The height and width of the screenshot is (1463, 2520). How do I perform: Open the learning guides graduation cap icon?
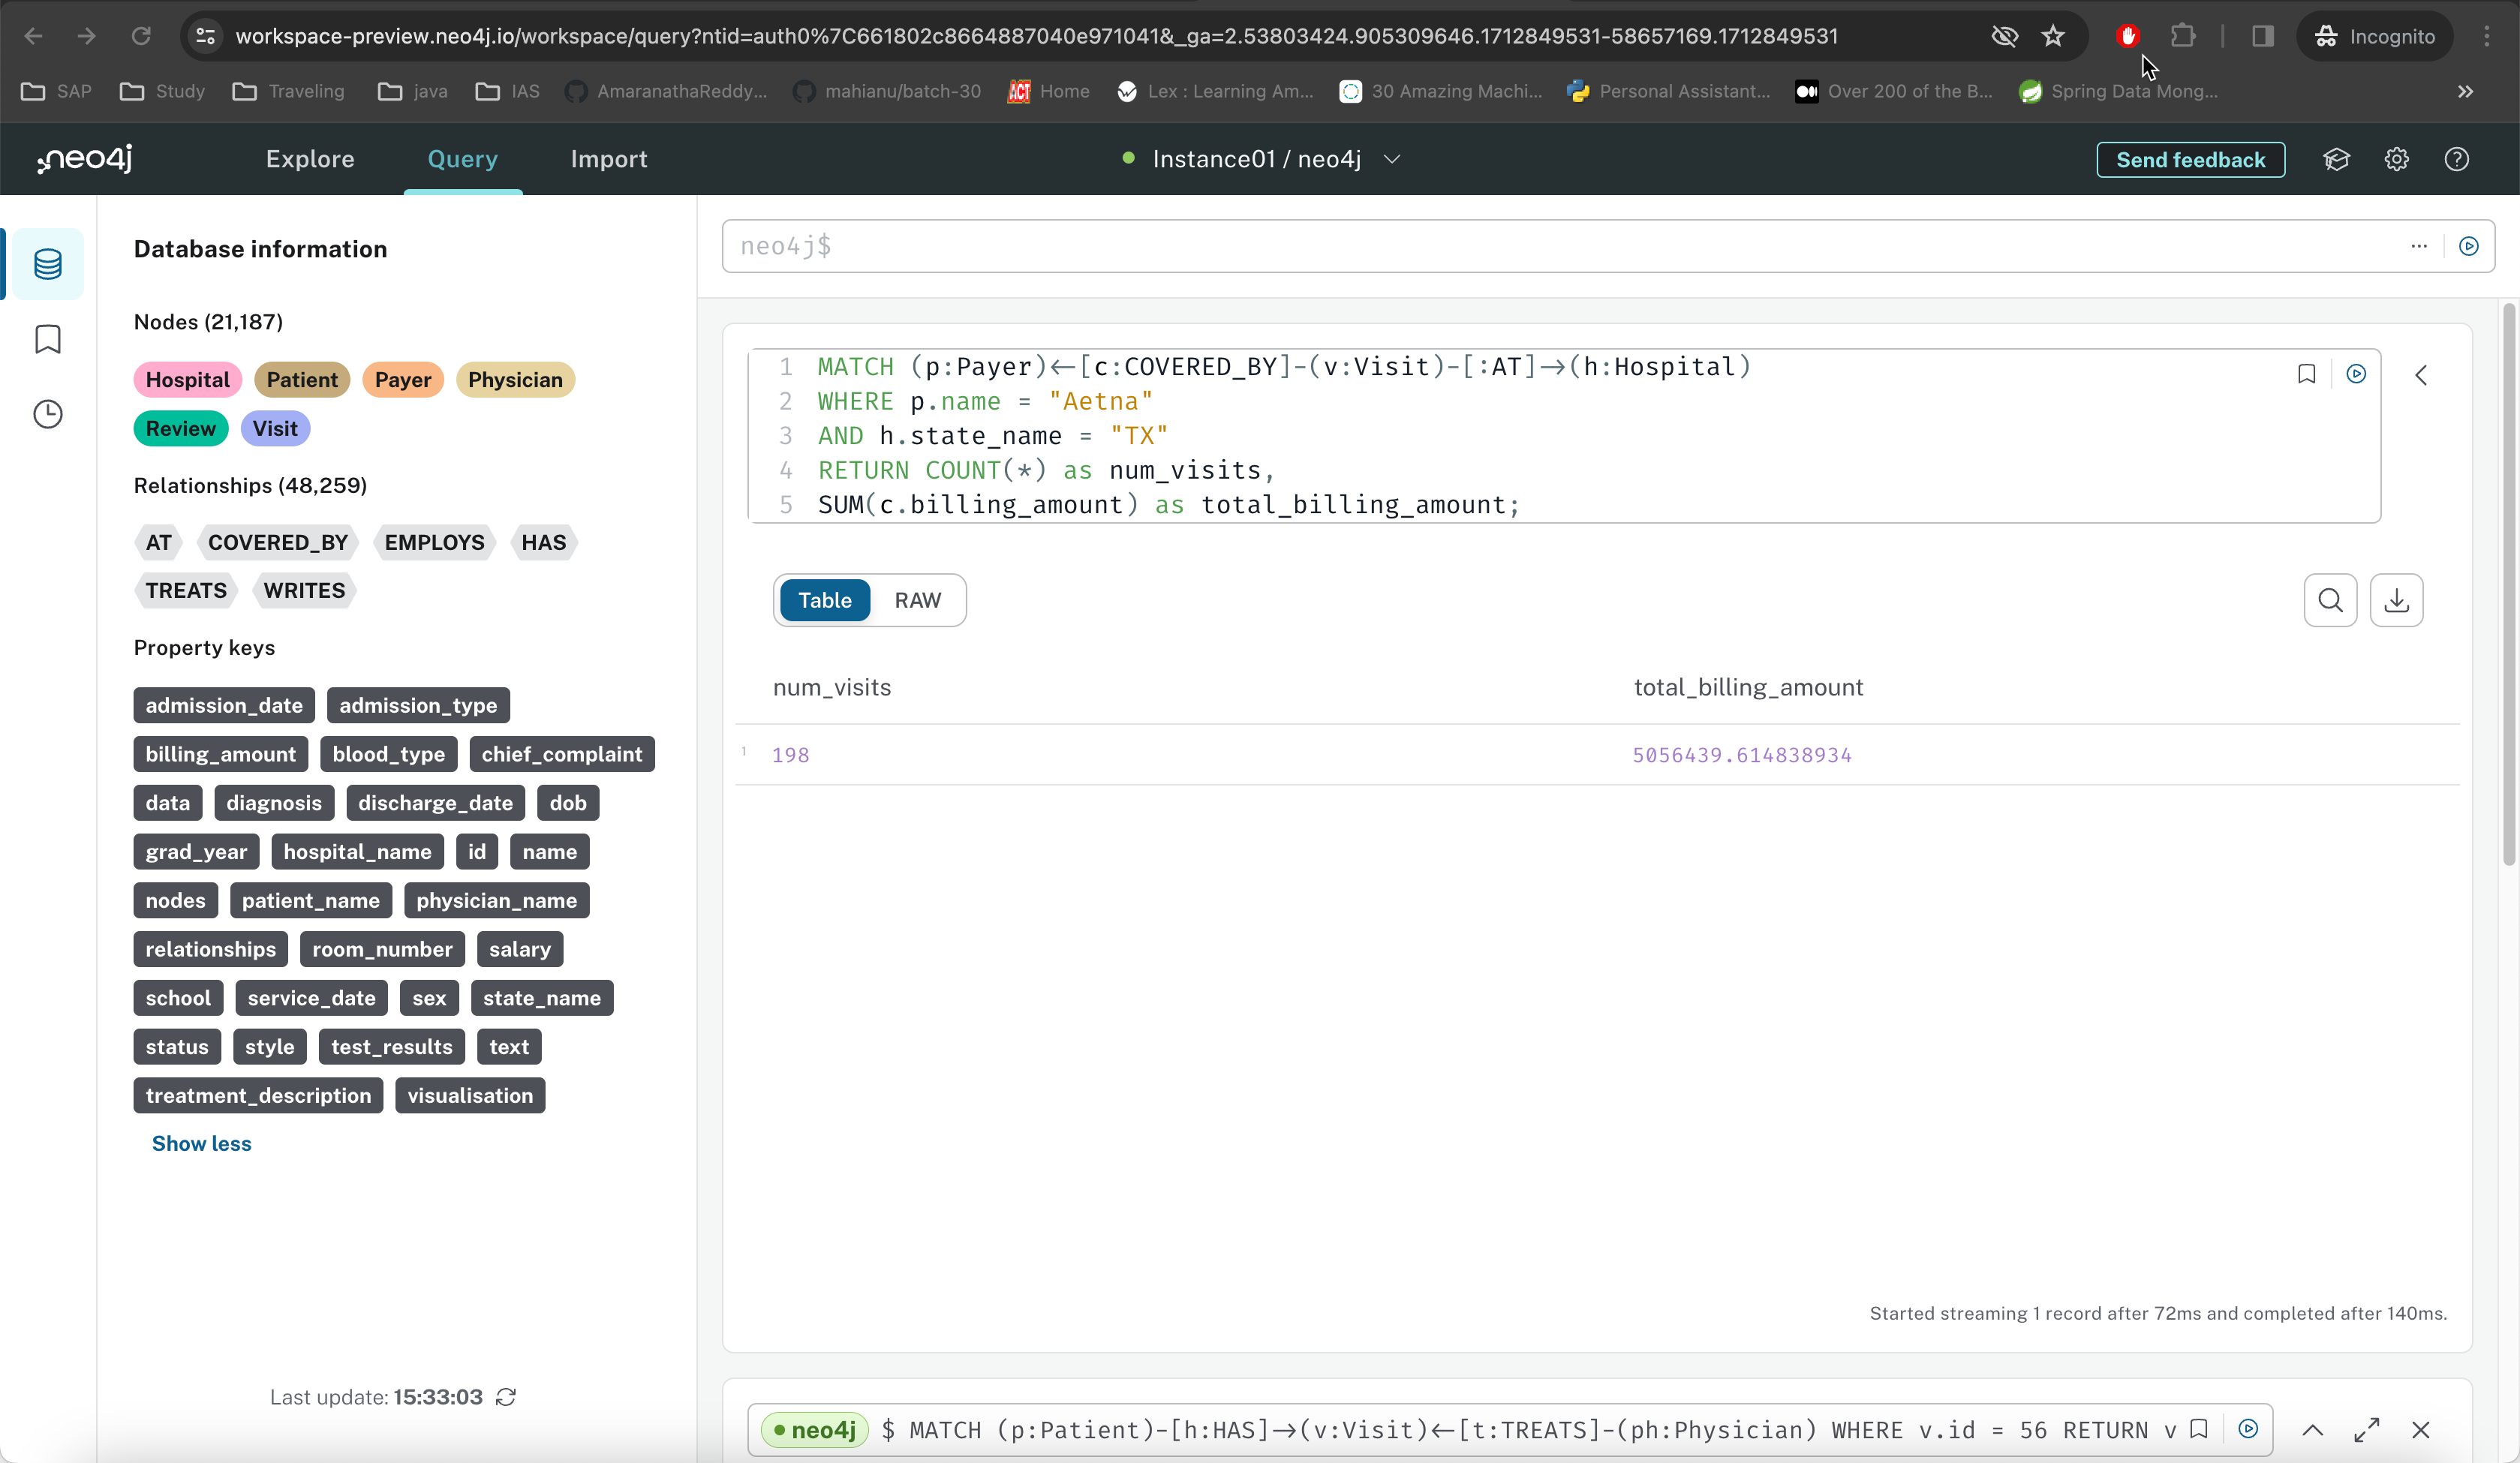click(2336, 160)
